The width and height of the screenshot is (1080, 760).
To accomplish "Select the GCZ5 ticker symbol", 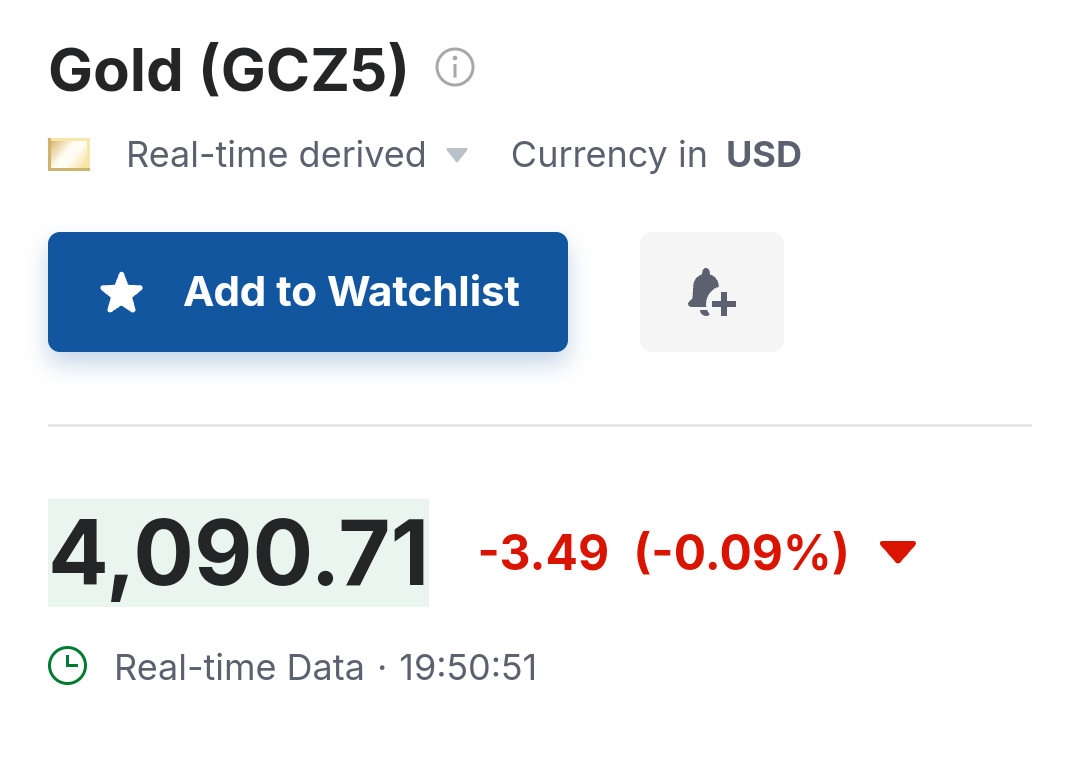I will (304, 70).
